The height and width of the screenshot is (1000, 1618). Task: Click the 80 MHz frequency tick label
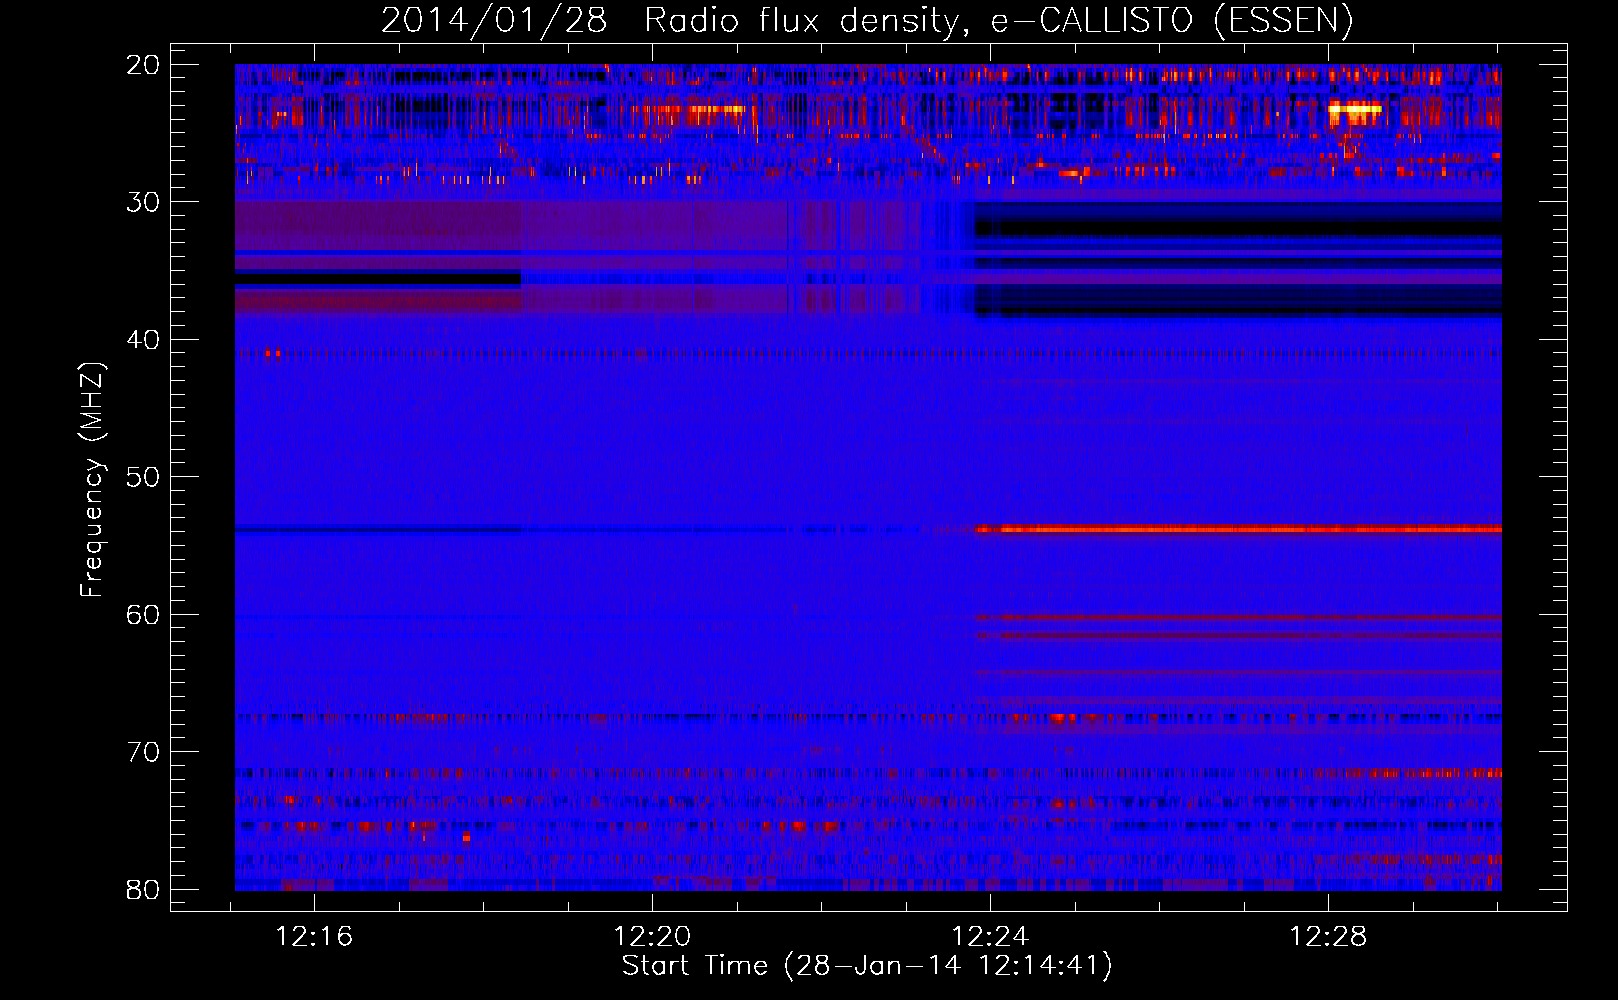(x=143, y=889)
